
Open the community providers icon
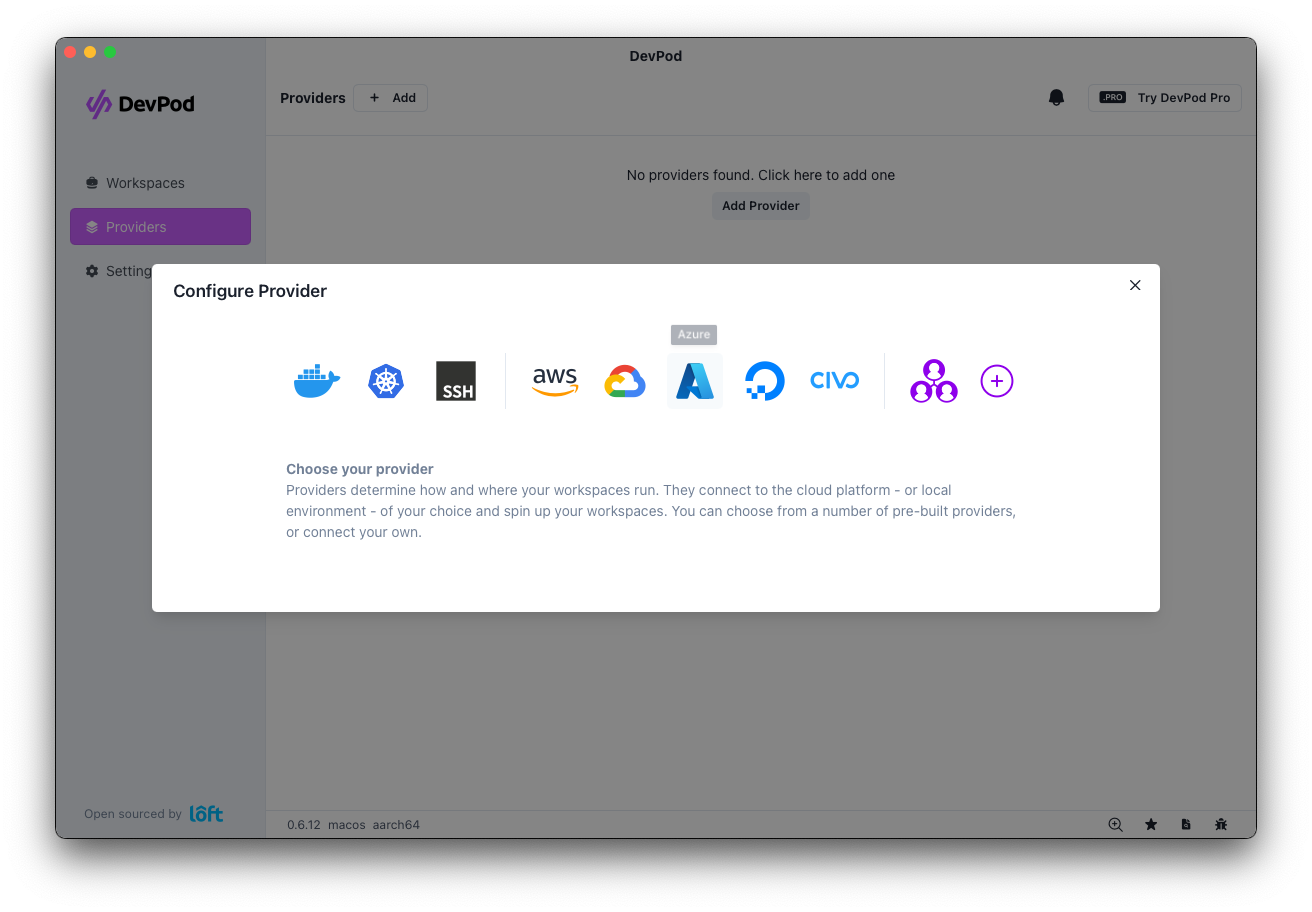(933, 381)
